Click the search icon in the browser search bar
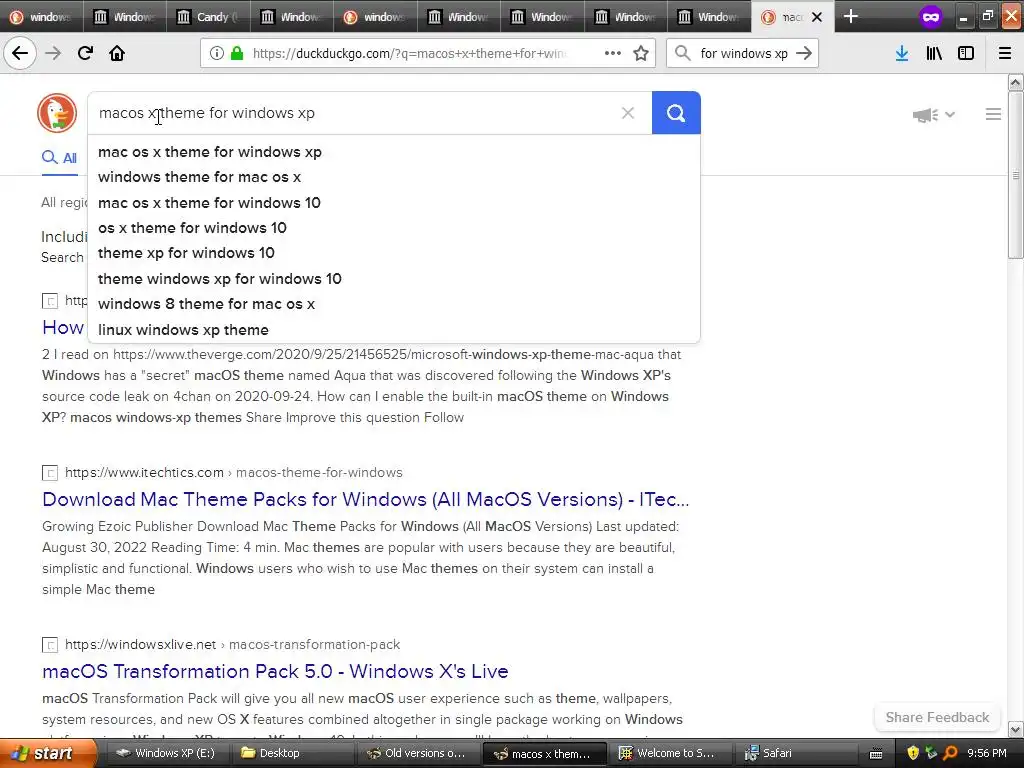 [682, 54]
